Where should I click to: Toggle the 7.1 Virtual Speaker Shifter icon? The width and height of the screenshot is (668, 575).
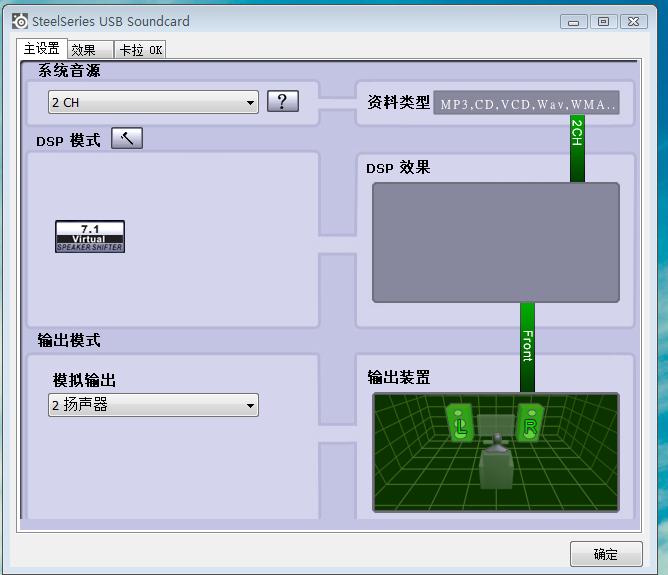[x=90, y=237]
